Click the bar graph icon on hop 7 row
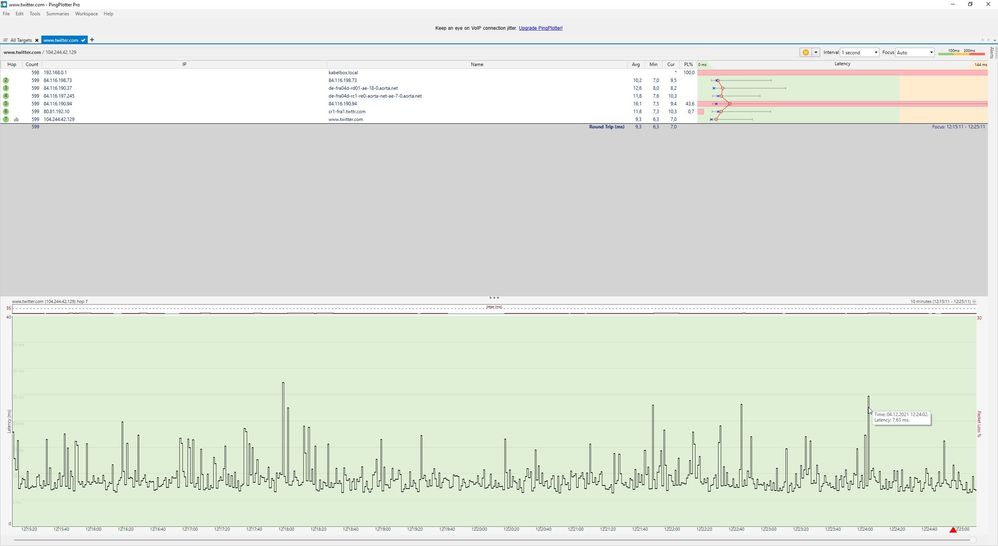This screenshot has height=546, width=998. [x=17, y=119]
